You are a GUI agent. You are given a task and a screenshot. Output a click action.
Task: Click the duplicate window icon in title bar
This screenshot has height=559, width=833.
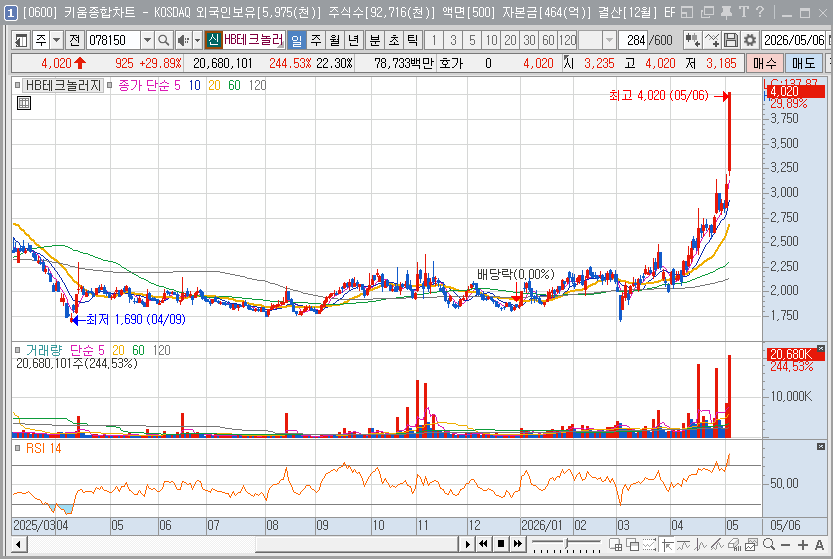[707, 12]
